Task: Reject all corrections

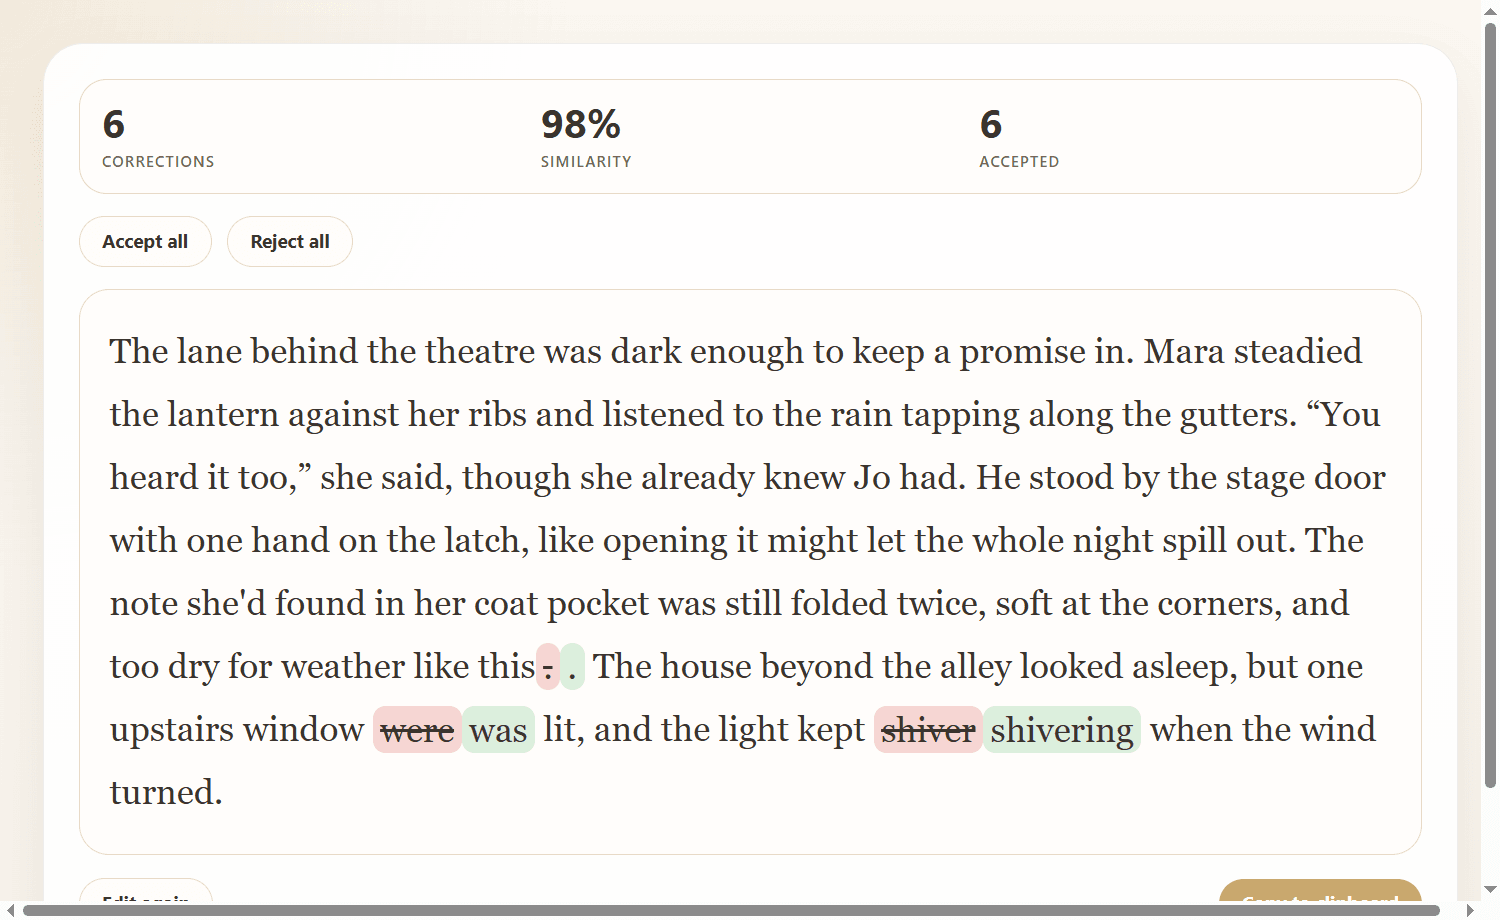Action: (x=289, y=241)
